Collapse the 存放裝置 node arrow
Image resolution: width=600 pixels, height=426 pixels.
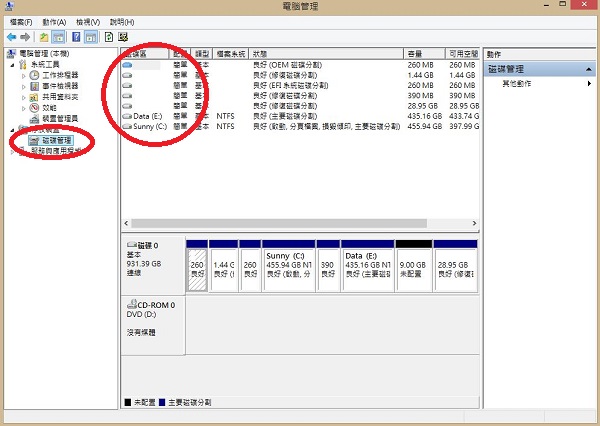click(13, 130)
